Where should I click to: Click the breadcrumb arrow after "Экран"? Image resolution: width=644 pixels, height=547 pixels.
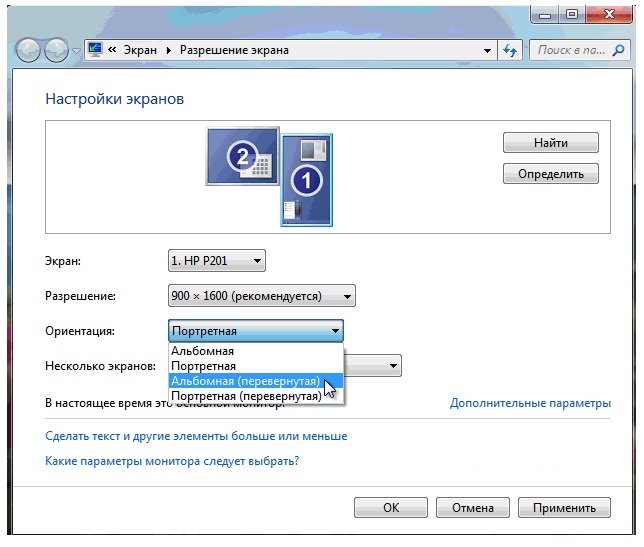[168, 51]
